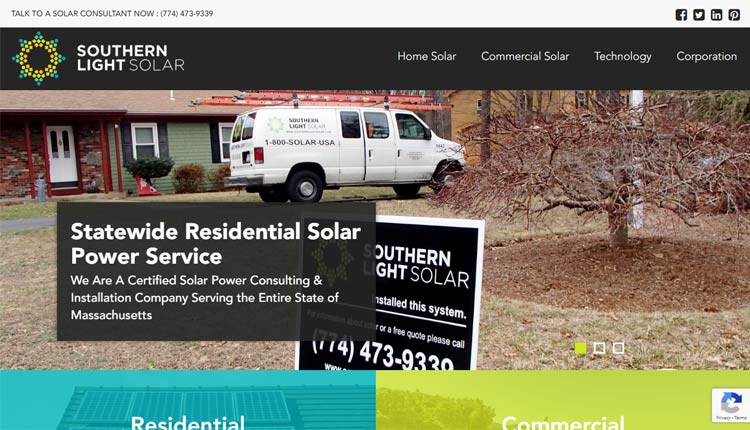Open the Facebook social icon
Viewport: 750px width, 430px height.
681,15
